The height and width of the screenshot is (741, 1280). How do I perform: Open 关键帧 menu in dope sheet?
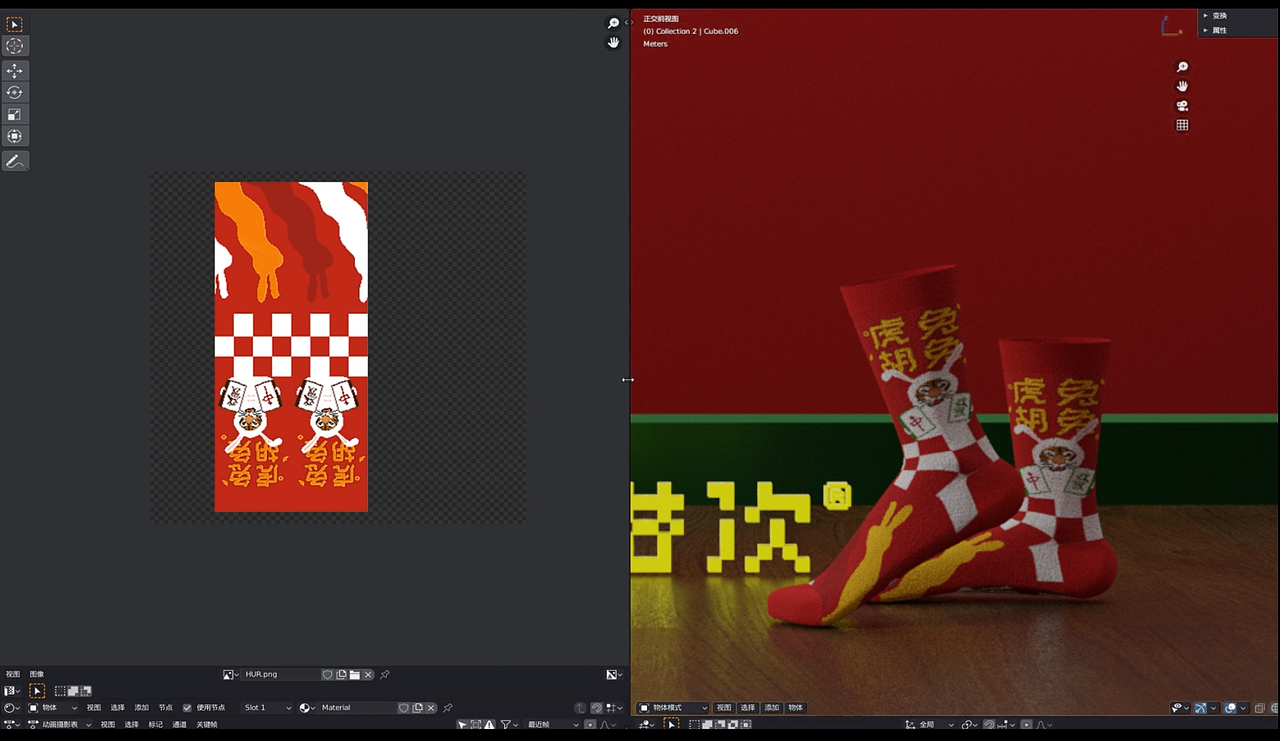(206, 725)
